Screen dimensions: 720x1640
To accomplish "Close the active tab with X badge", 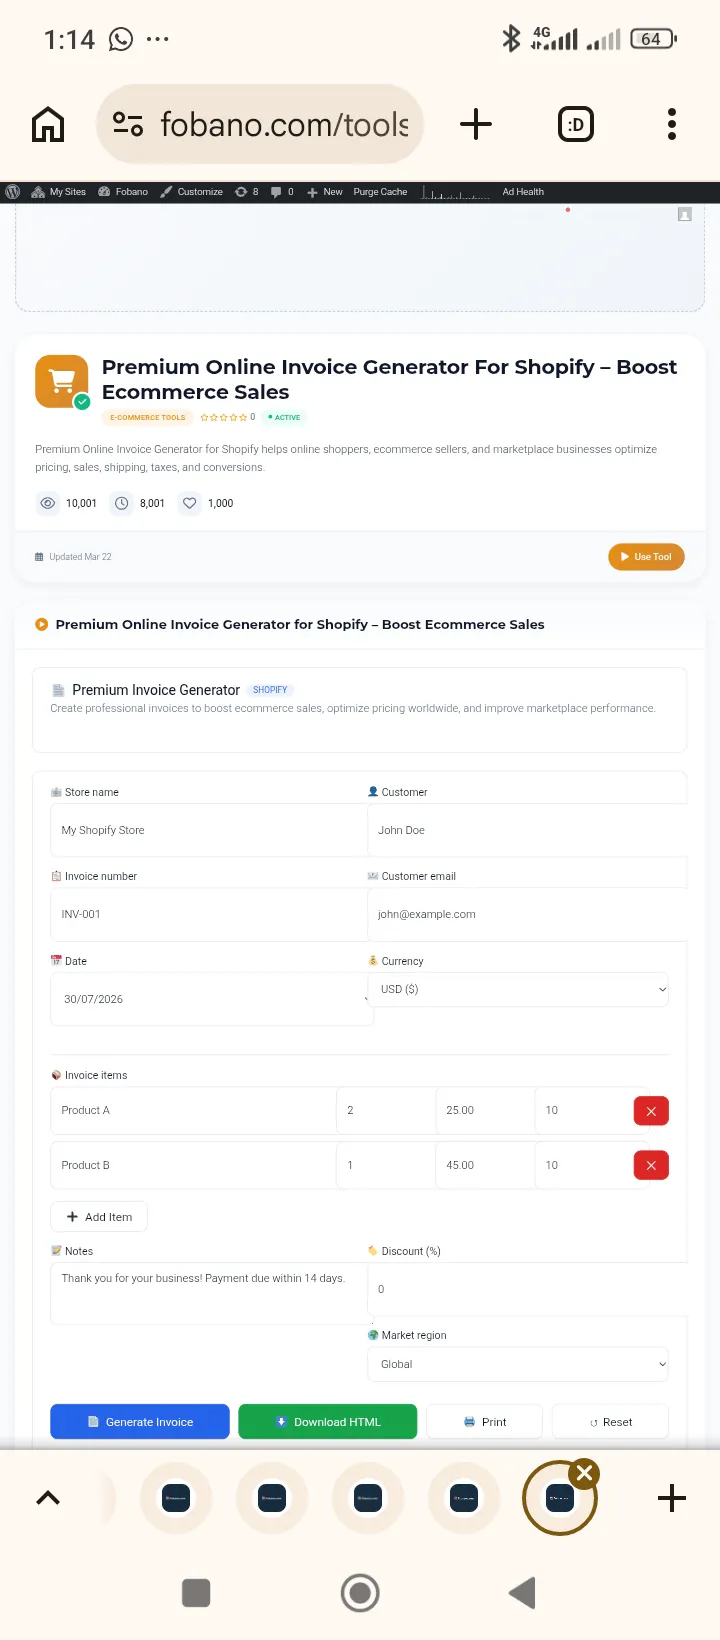I will 585,1473.
